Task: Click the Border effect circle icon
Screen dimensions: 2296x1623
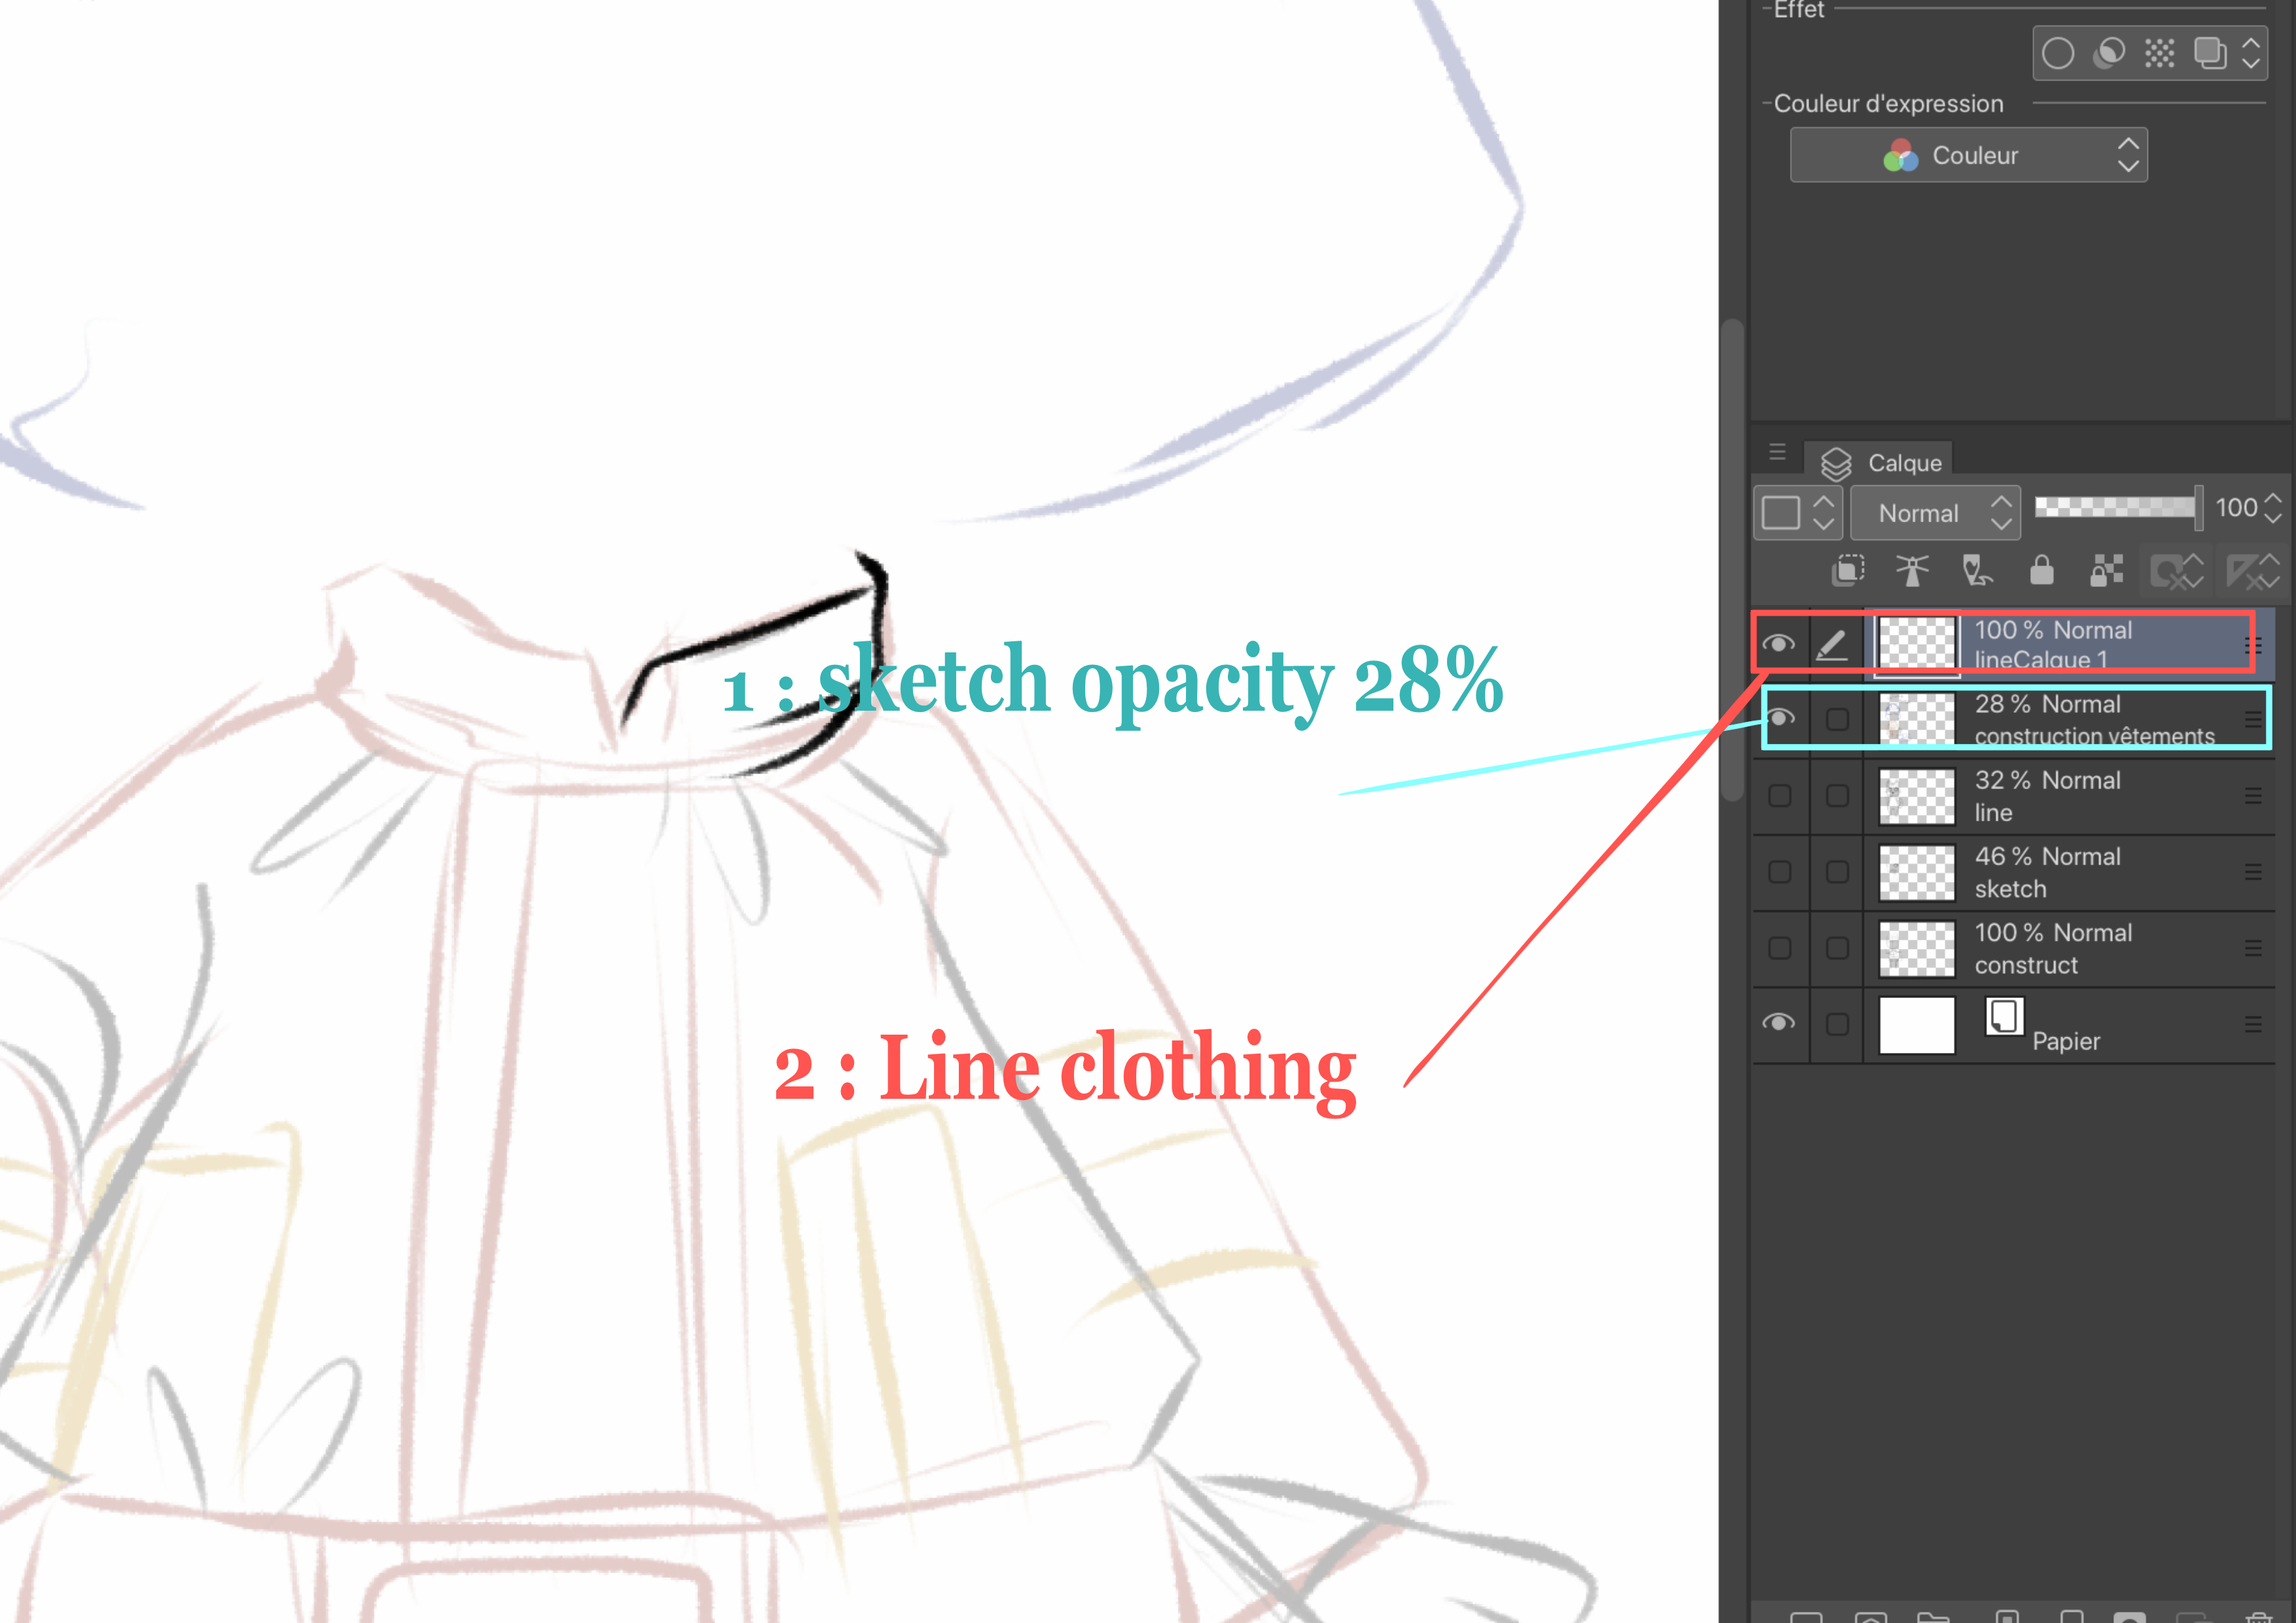Action: pos(2057,53)
